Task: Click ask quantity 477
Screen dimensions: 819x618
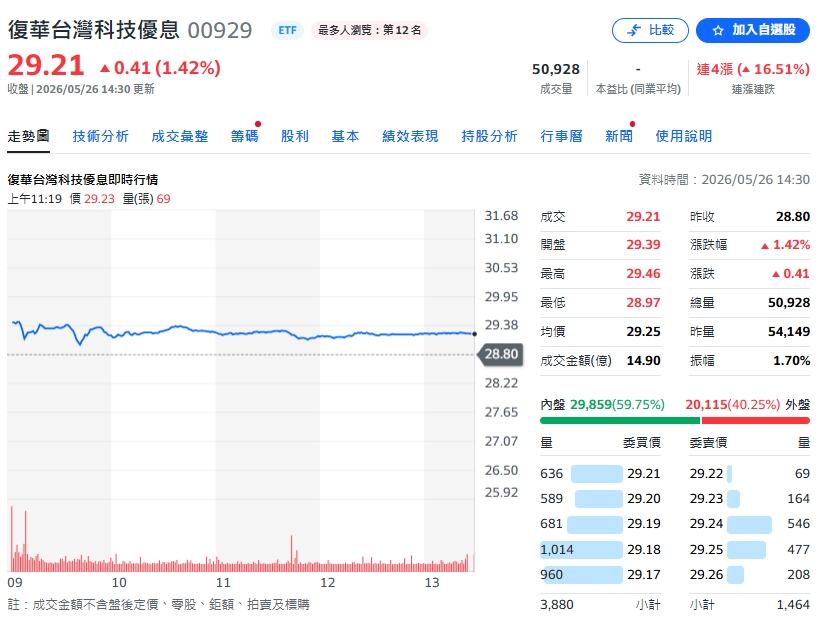Action: [799, 550]
